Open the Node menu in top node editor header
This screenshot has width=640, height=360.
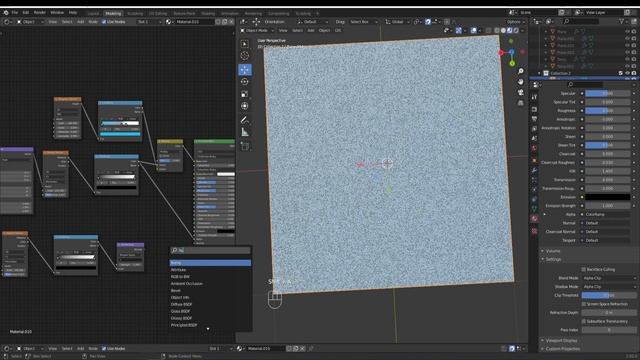(x=93, y=22)
